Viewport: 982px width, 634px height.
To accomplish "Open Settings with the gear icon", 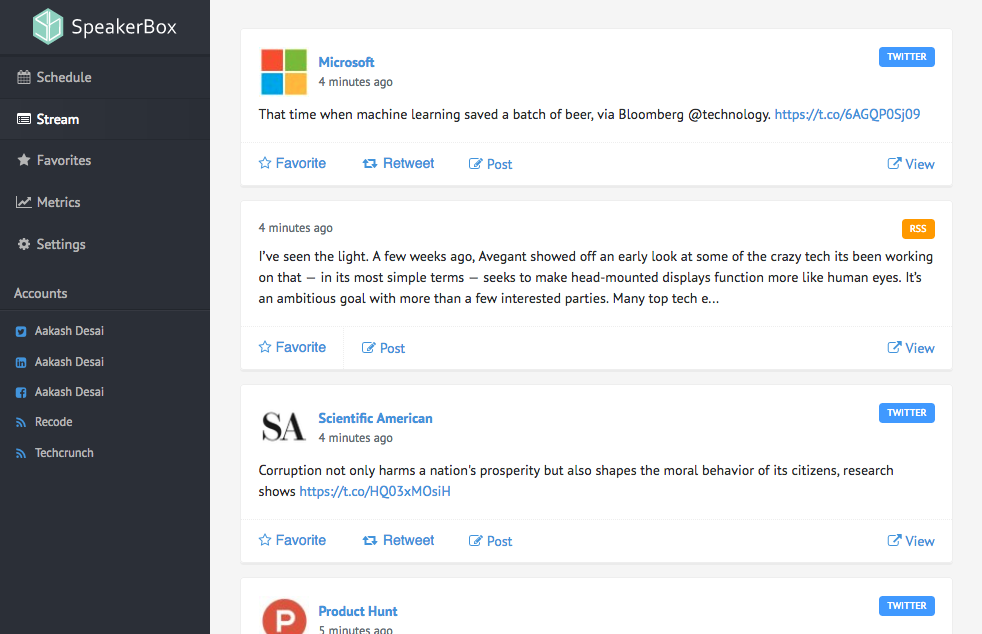I will tap(60, 244).
